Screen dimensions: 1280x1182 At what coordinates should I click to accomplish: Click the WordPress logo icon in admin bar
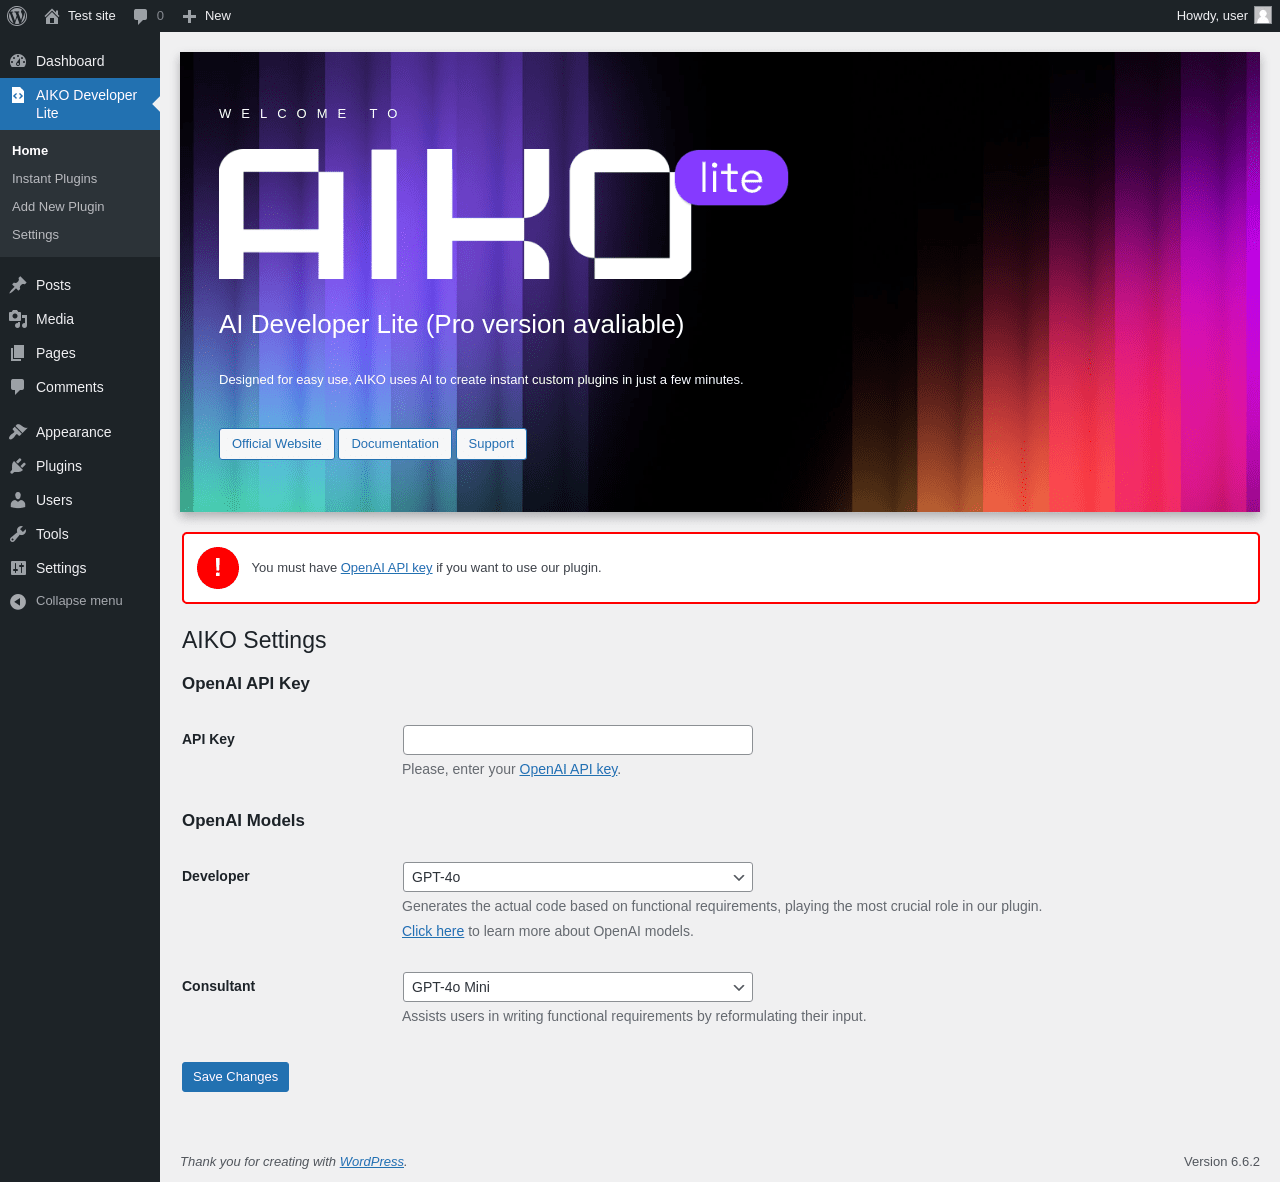[x=17, y=16]
